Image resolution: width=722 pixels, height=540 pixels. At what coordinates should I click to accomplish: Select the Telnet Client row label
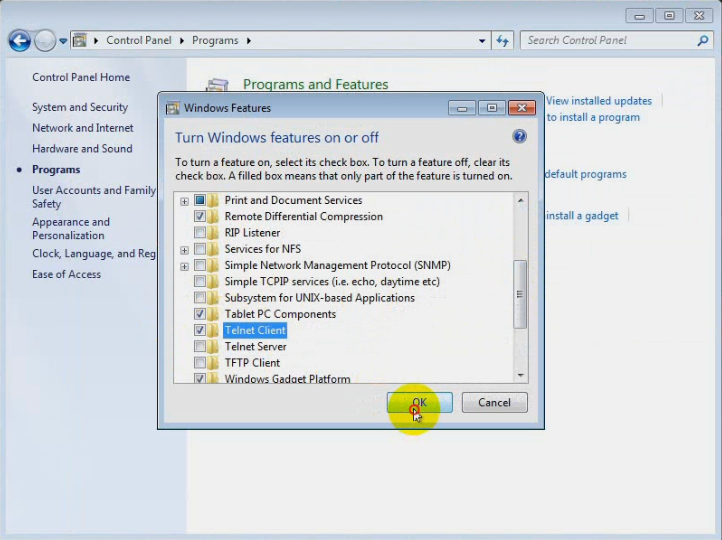pos(255,330)
